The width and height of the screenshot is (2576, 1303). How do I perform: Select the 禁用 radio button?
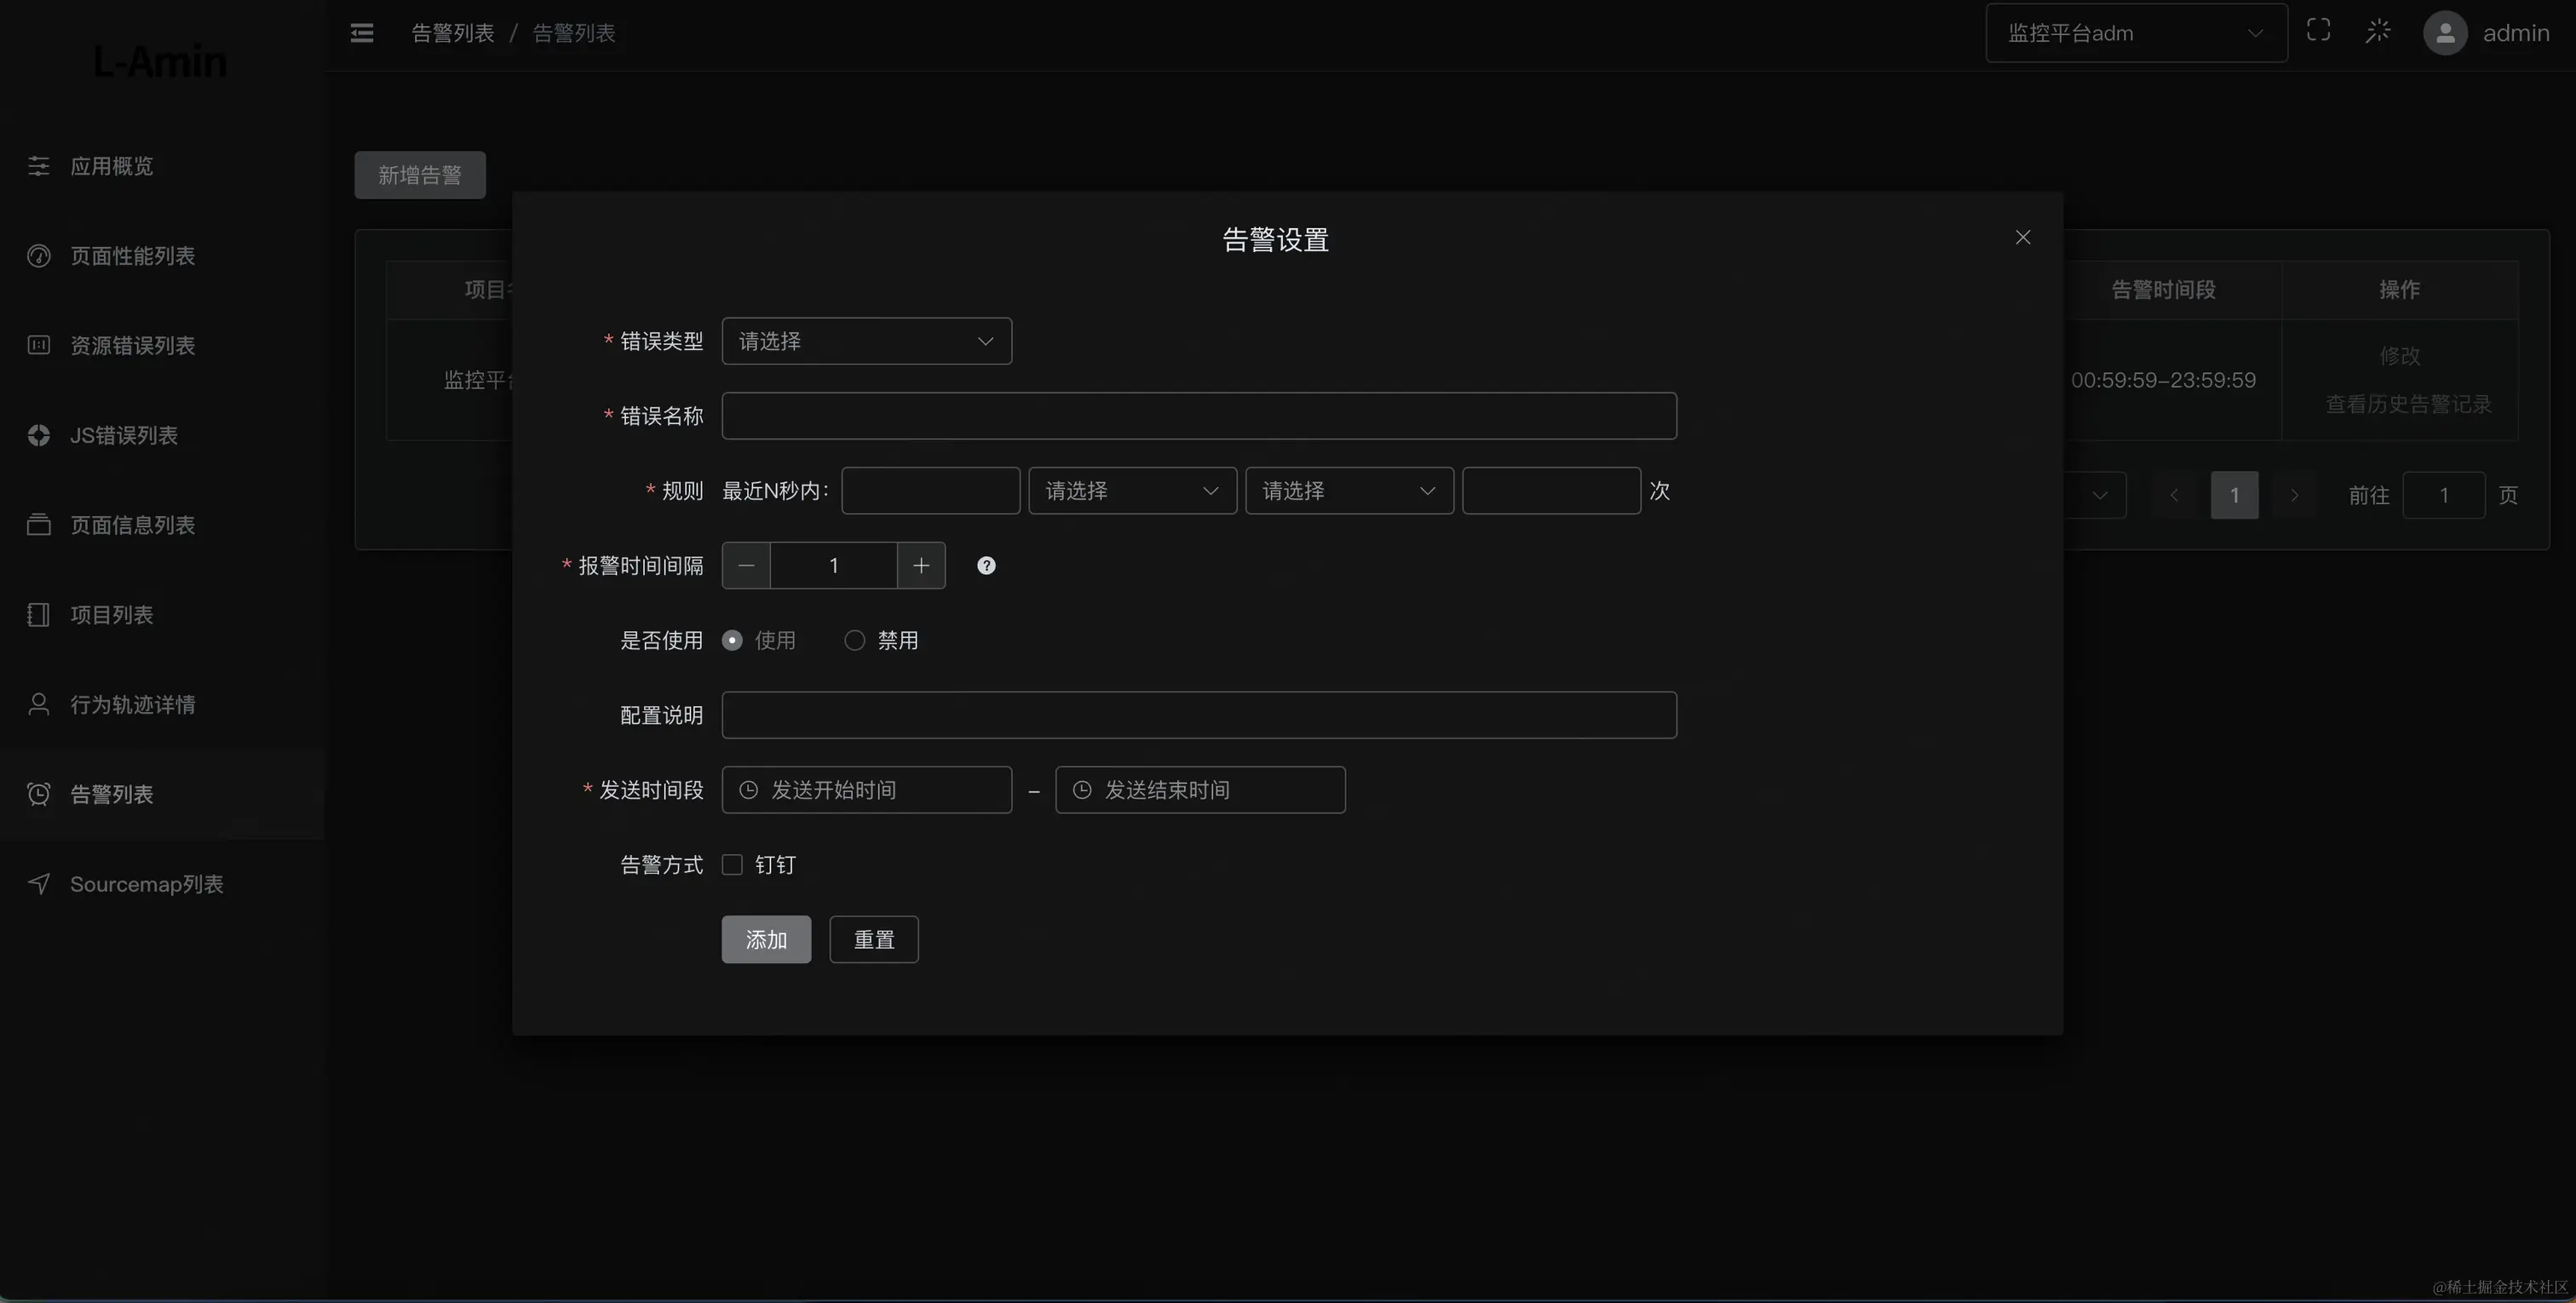pos(855,641)
